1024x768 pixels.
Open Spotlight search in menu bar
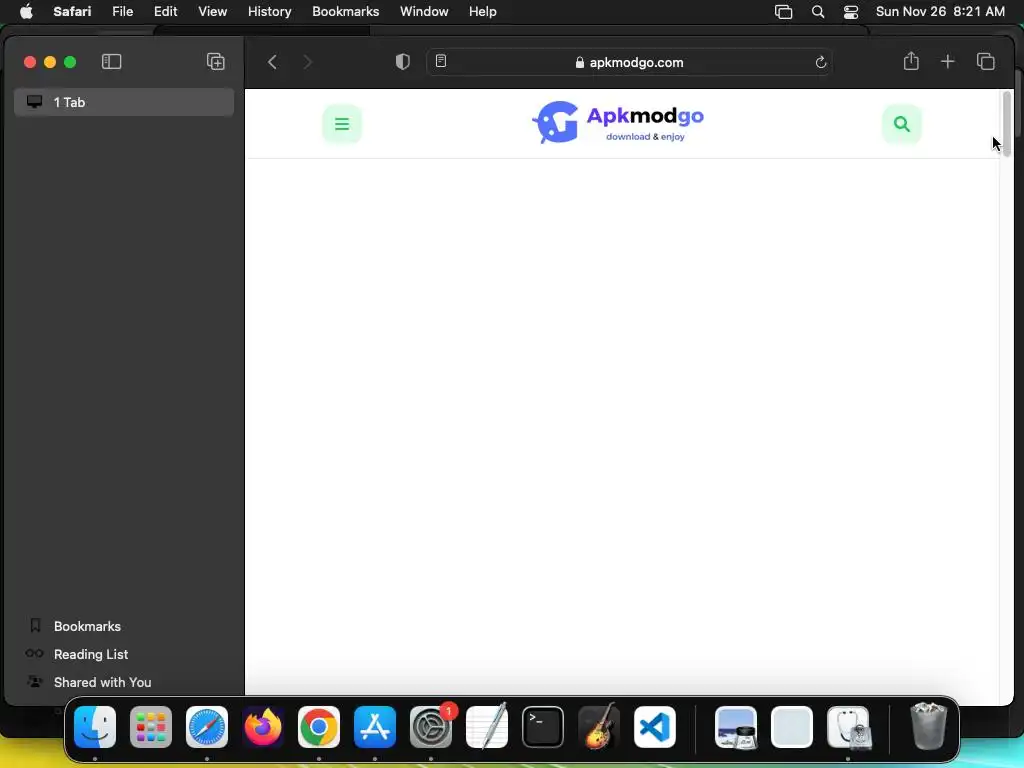(818, 12)
